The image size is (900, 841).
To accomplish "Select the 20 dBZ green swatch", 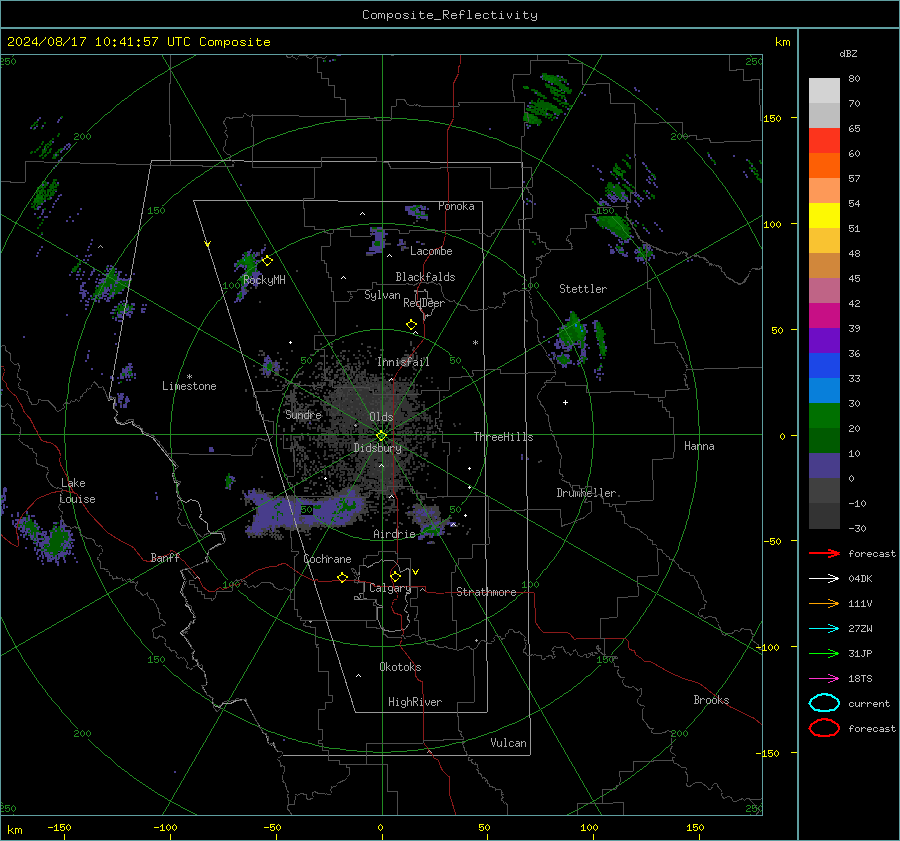I will click(x=824, y=415).
